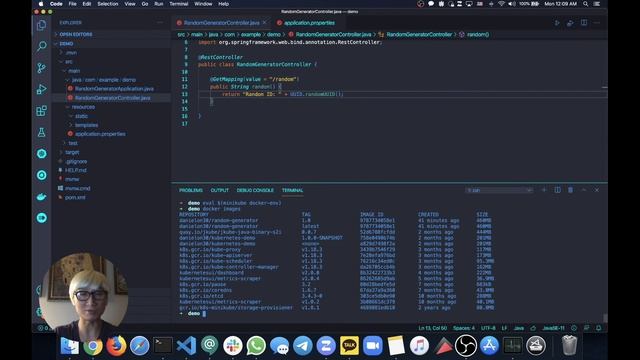Open Visual Studio Code in the Dock
640x360 pixels.
[x=186, y=346]
